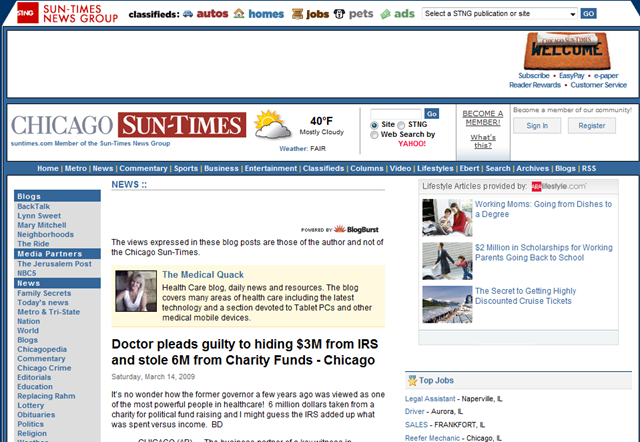
Task: Click the e-paper link
Action: [x=606, y=76]
